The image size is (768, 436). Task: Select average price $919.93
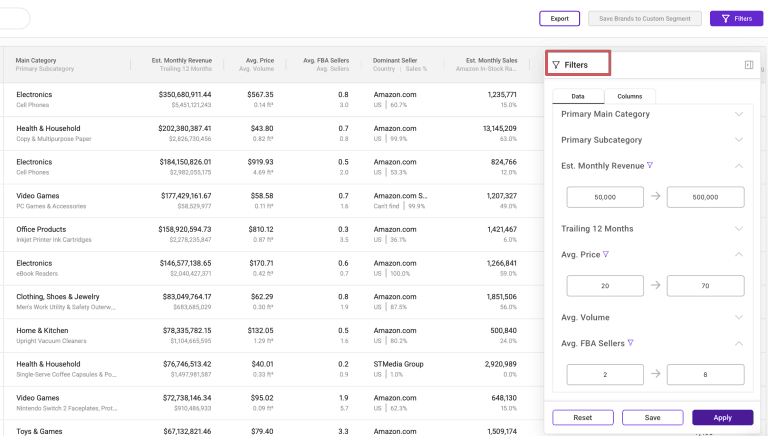(x=260, y=162)
